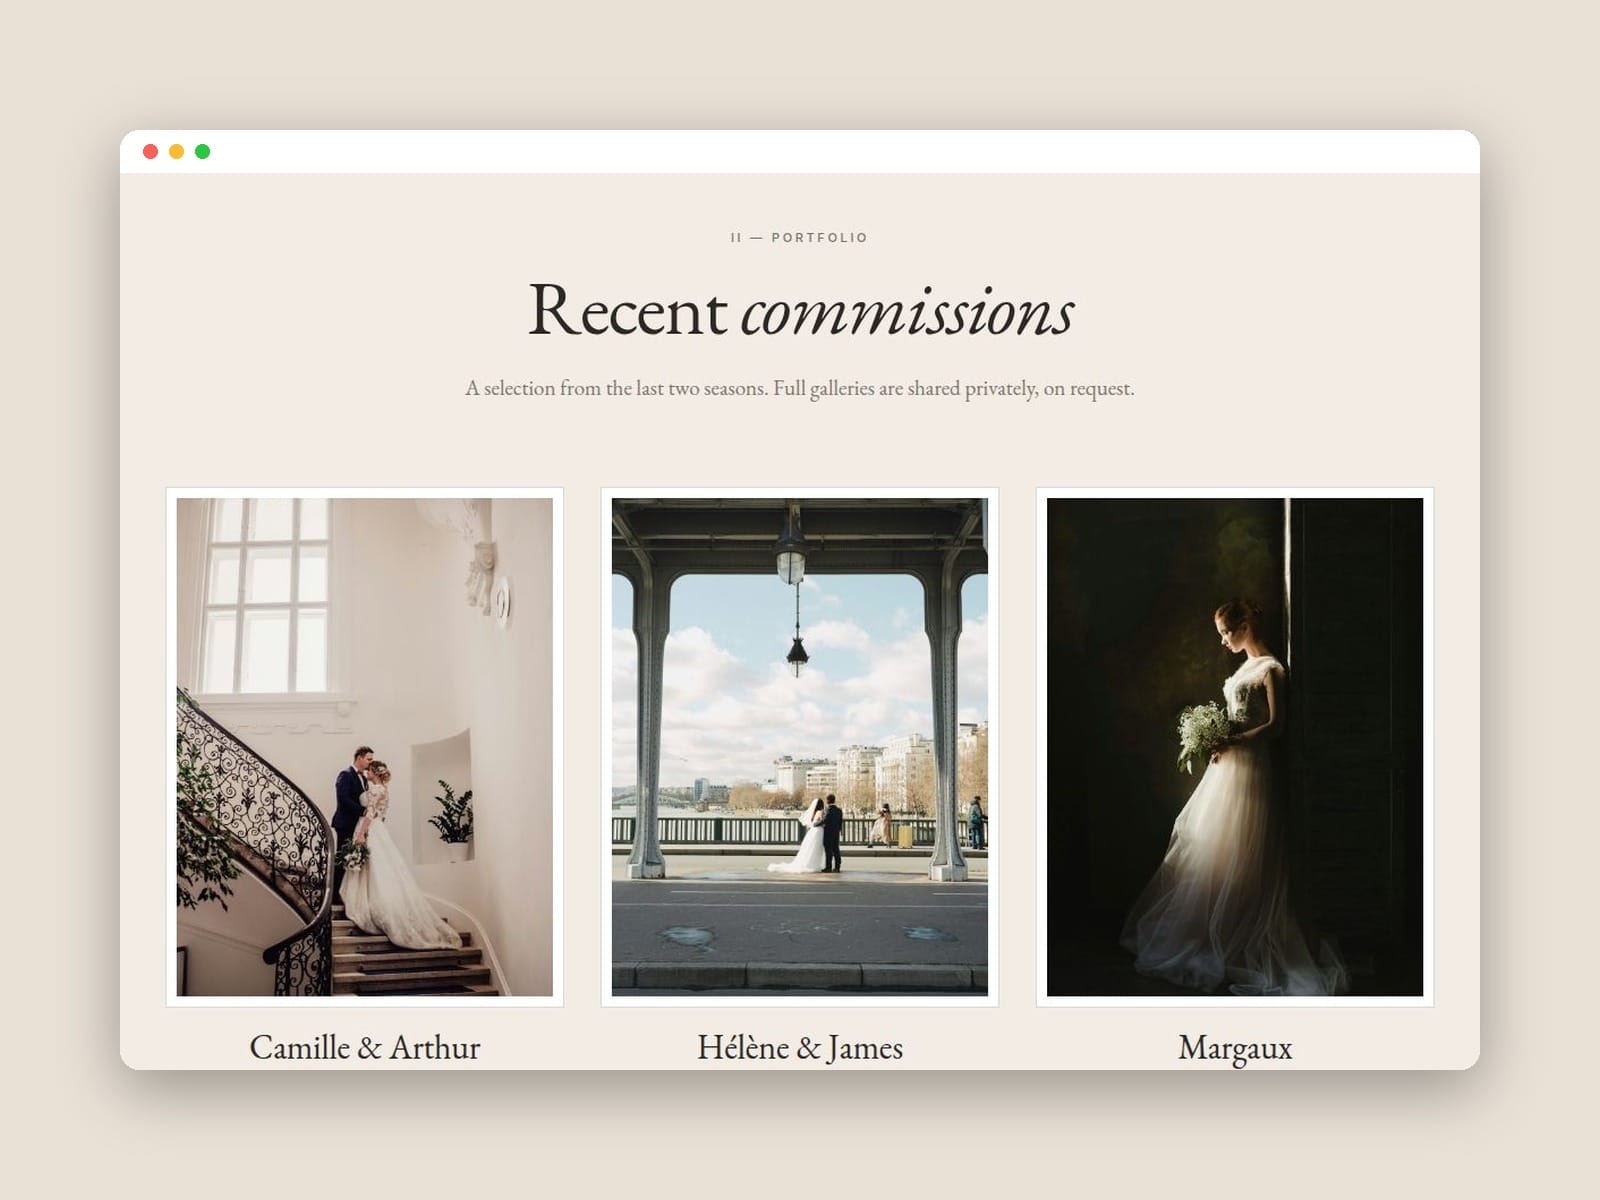Viewport: 1600px width, 1200px height.
Task: Click the yellow minimize window dot
Action: point(177,152)
